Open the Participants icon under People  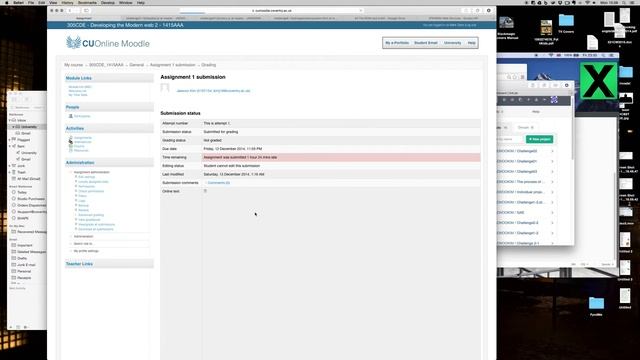tap(71, 116)
